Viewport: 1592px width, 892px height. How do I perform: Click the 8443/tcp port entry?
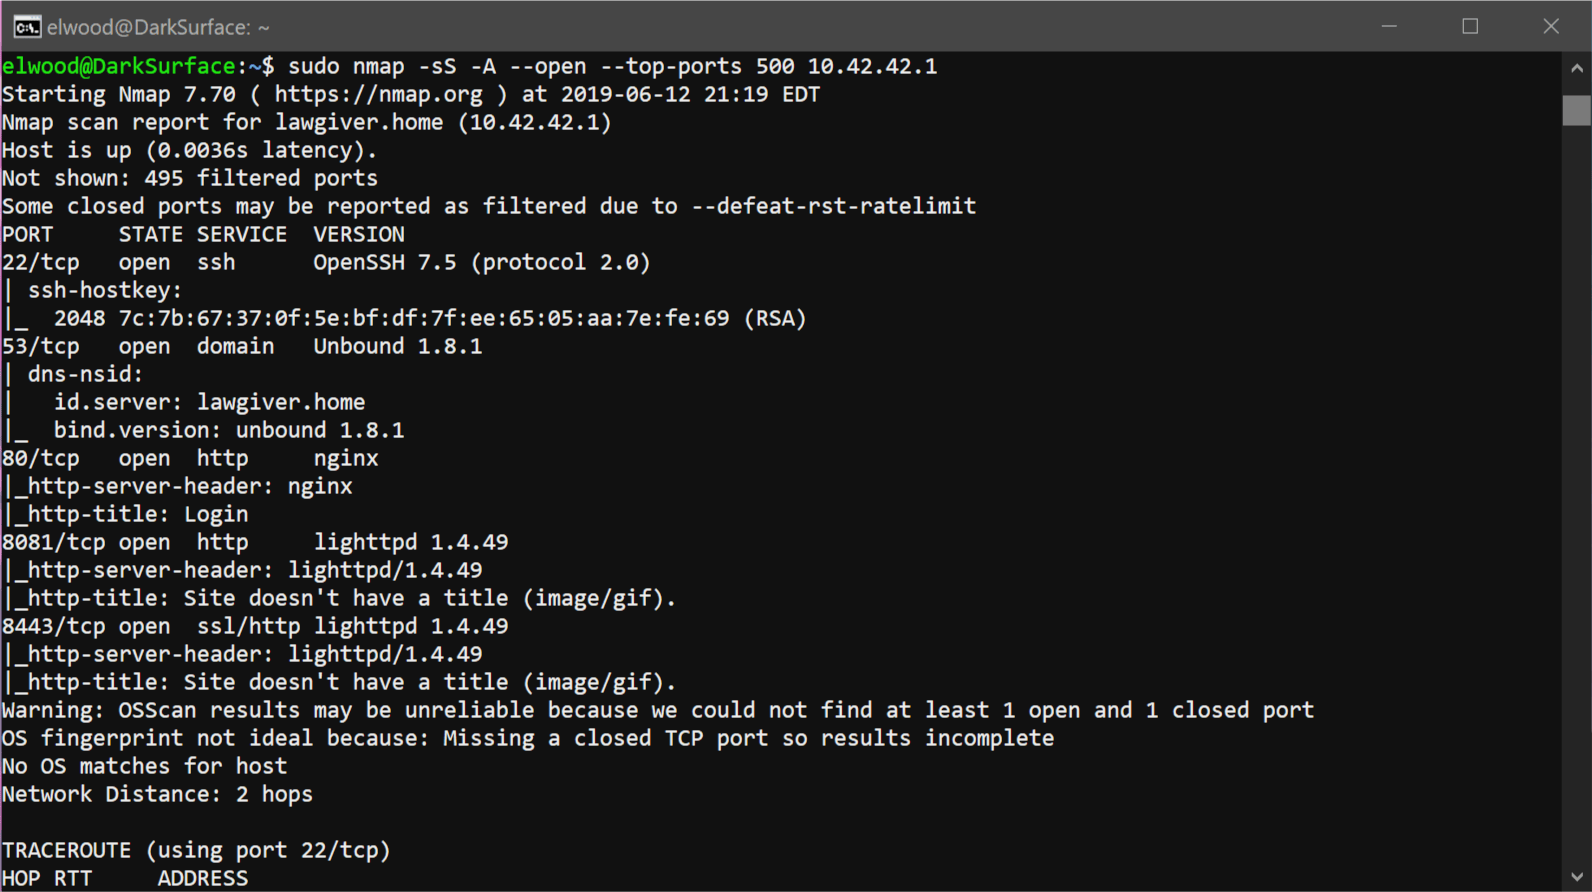pyautogui.click(x=54, y=626)
